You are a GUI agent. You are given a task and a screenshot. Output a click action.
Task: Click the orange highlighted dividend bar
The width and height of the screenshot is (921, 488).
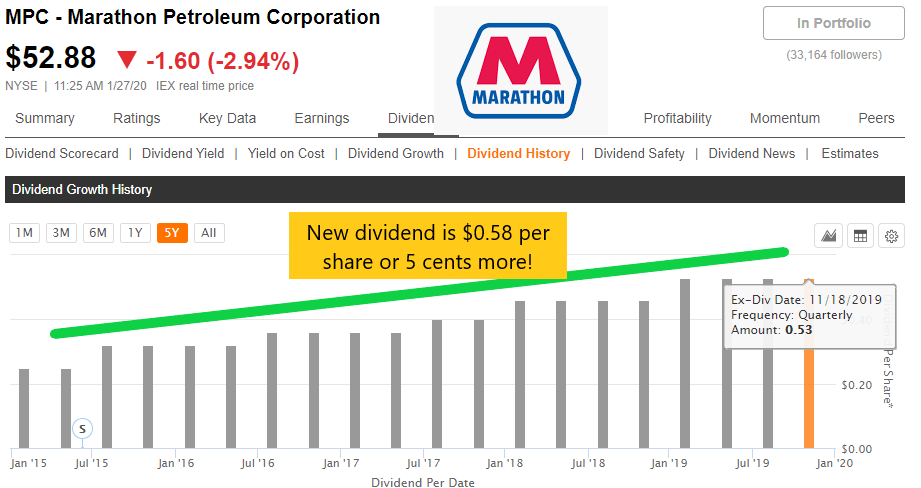point(809,400)
